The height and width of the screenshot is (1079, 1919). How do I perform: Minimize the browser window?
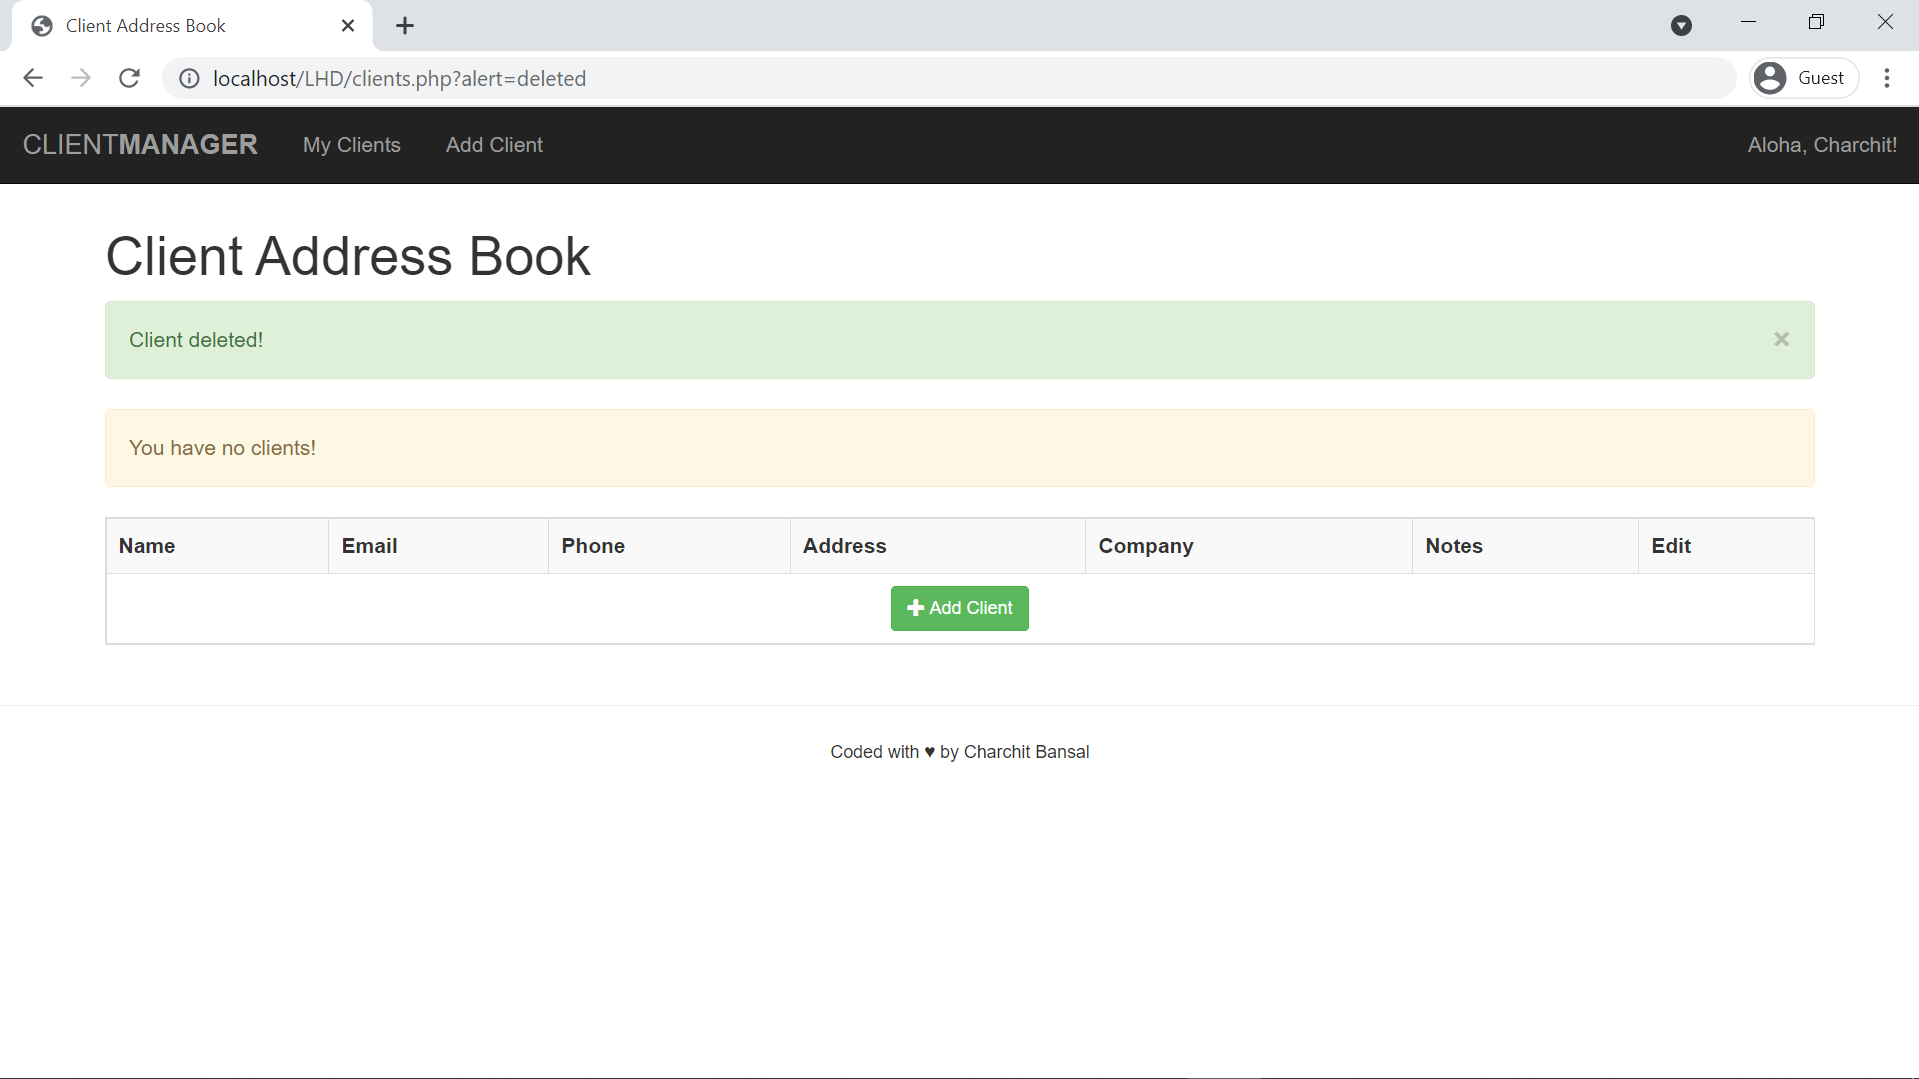pos(1748,22)
